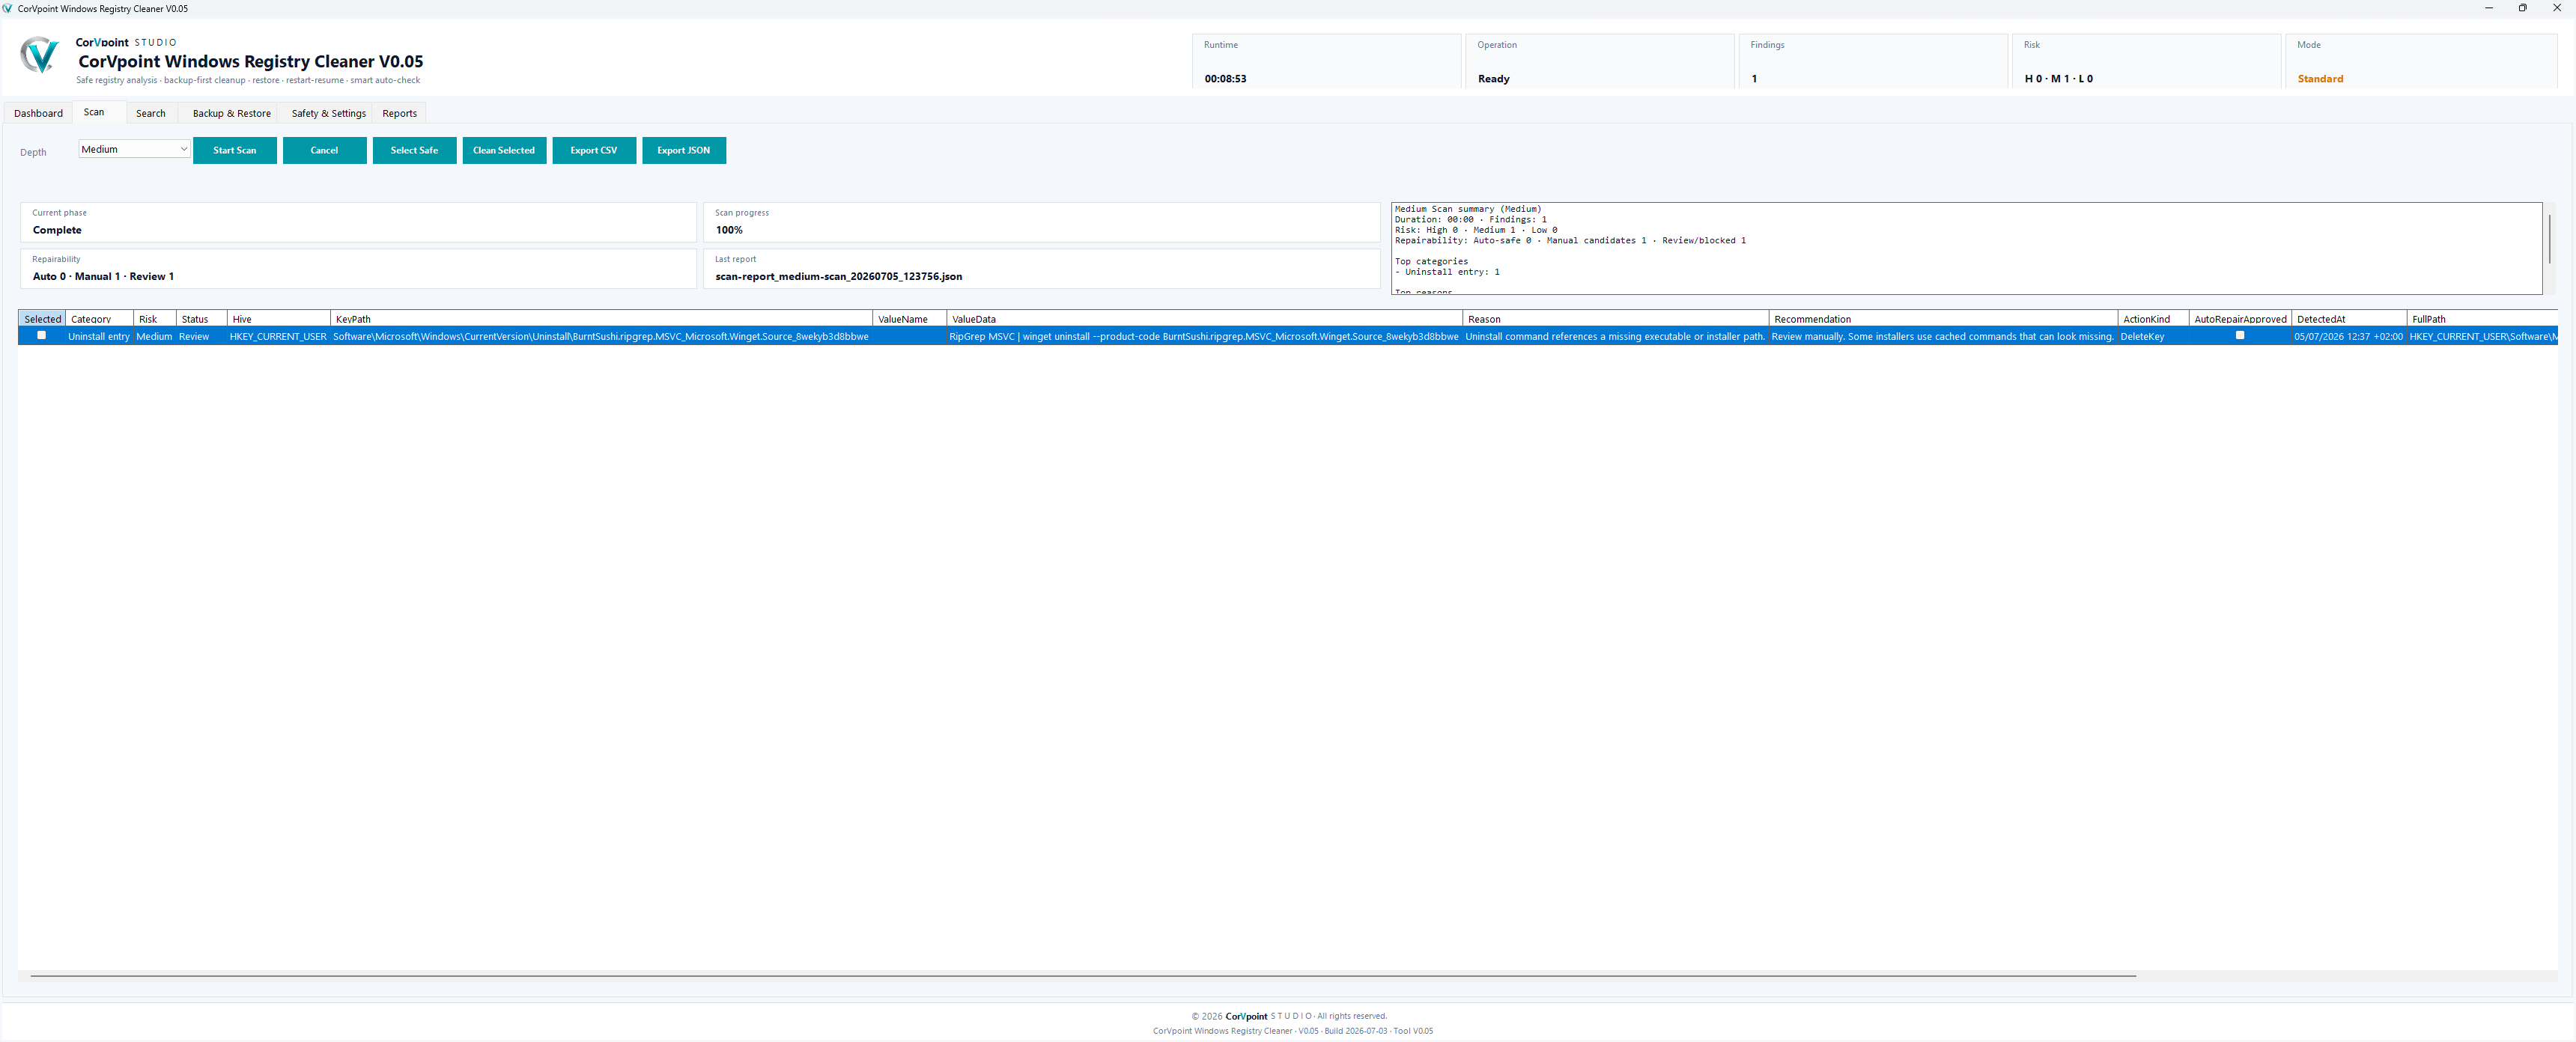
Task: Sort by the Risk column header
Action: (155, 319)
